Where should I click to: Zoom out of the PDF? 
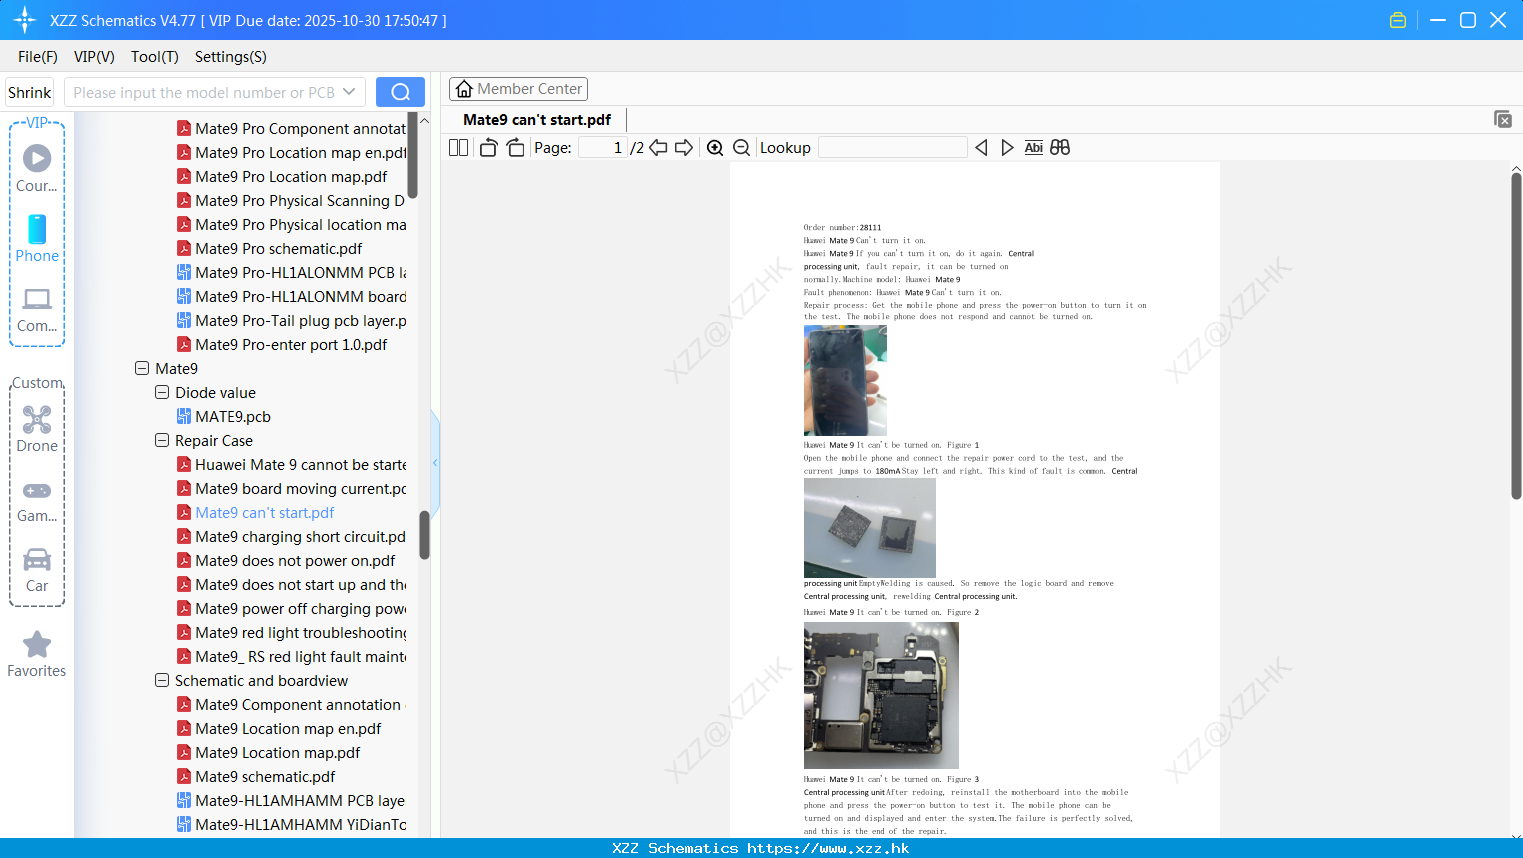tap(741, 147)
